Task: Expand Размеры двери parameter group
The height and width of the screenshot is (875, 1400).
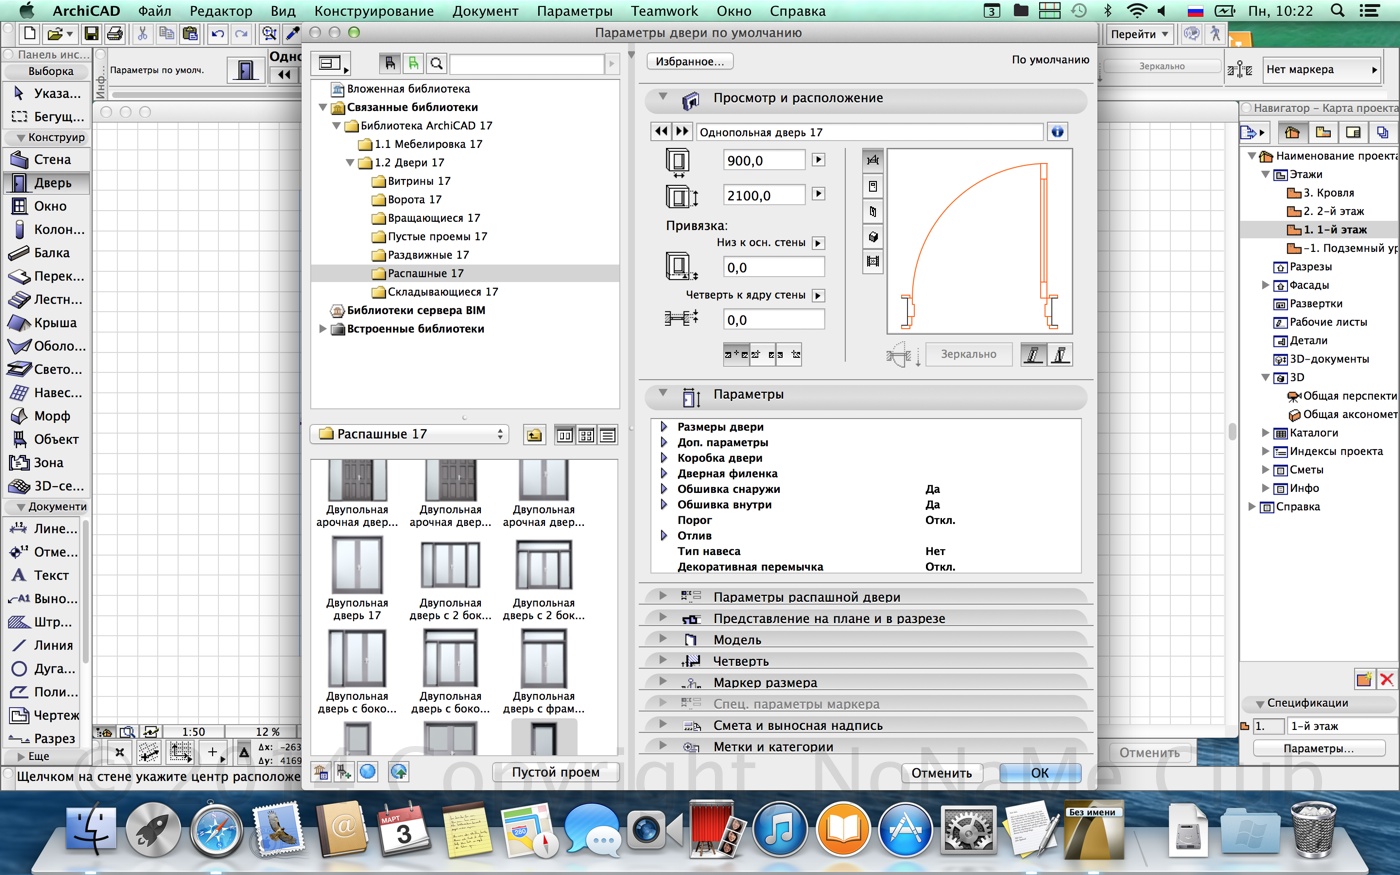Action: 664,427
